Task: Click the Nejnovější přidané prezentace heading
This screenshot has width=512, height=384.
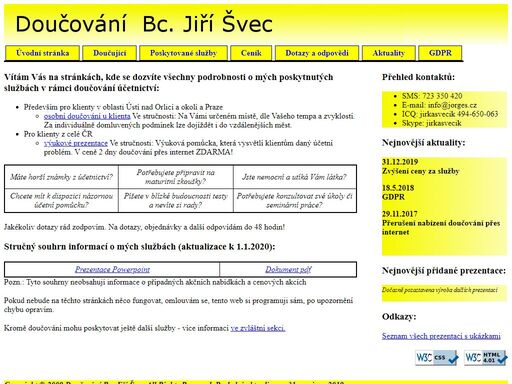Action: 444,270
